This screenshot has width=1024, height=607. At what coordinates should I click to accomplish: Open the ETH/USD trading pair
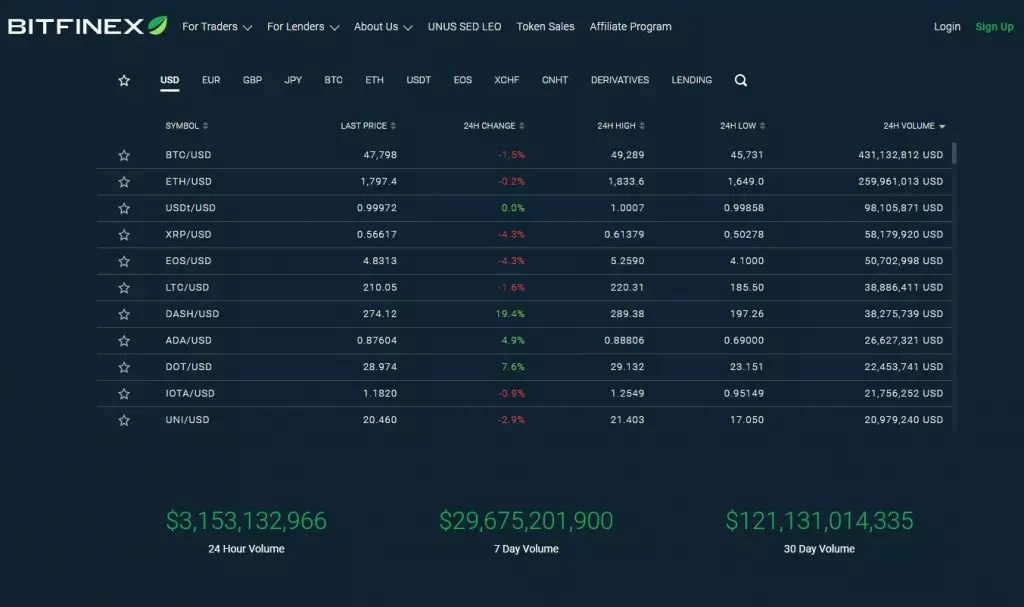pyautogui.click(x=188, y=182)
